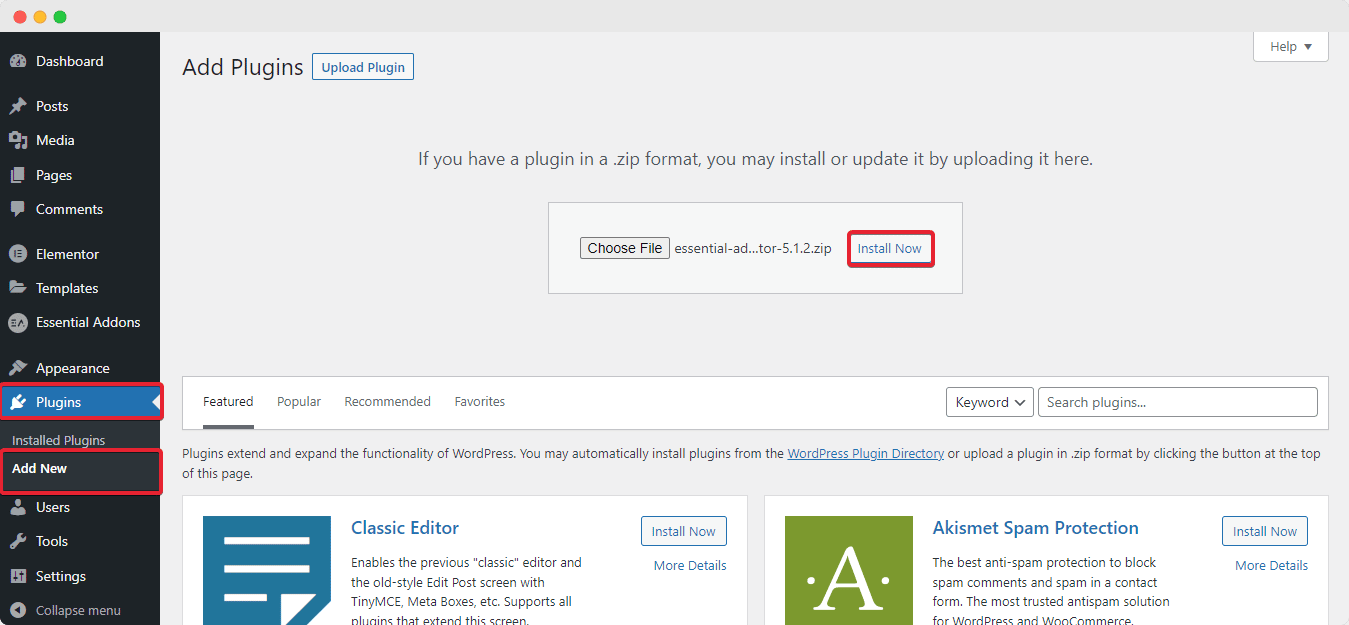The height and width of the screenshot is (625, 1349).
Task: Open the Comments section icon
Action: [x=20, y=209]
